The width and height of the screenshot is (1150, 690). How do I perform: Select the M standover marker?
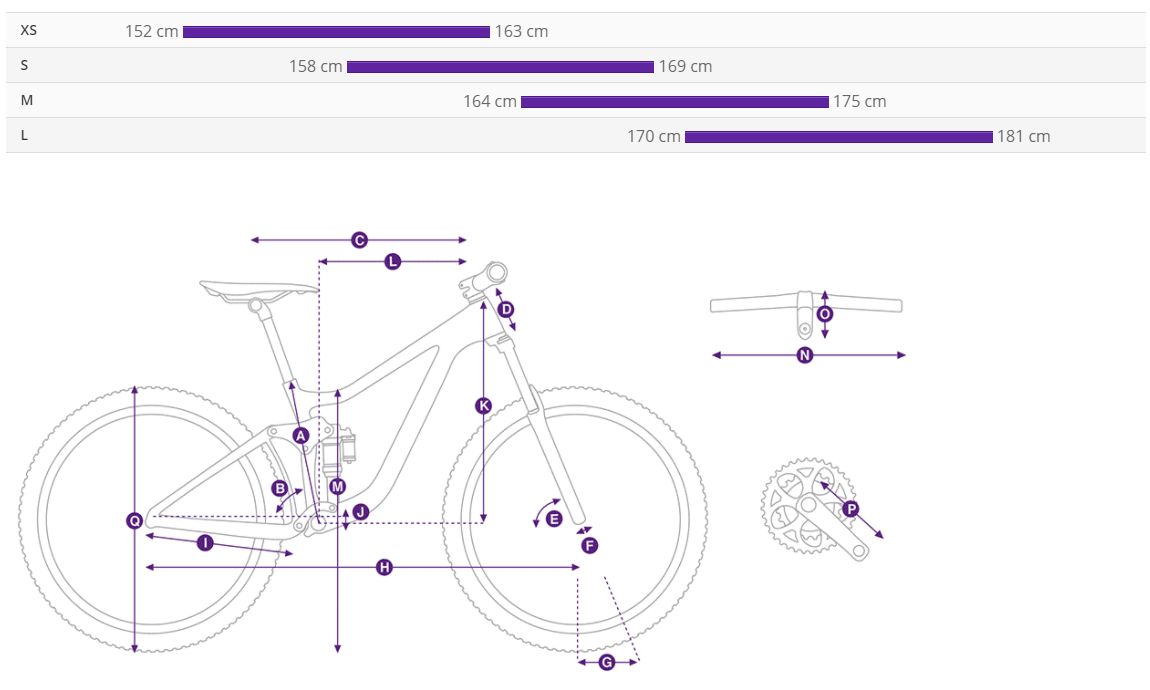[x=337, y=486]
